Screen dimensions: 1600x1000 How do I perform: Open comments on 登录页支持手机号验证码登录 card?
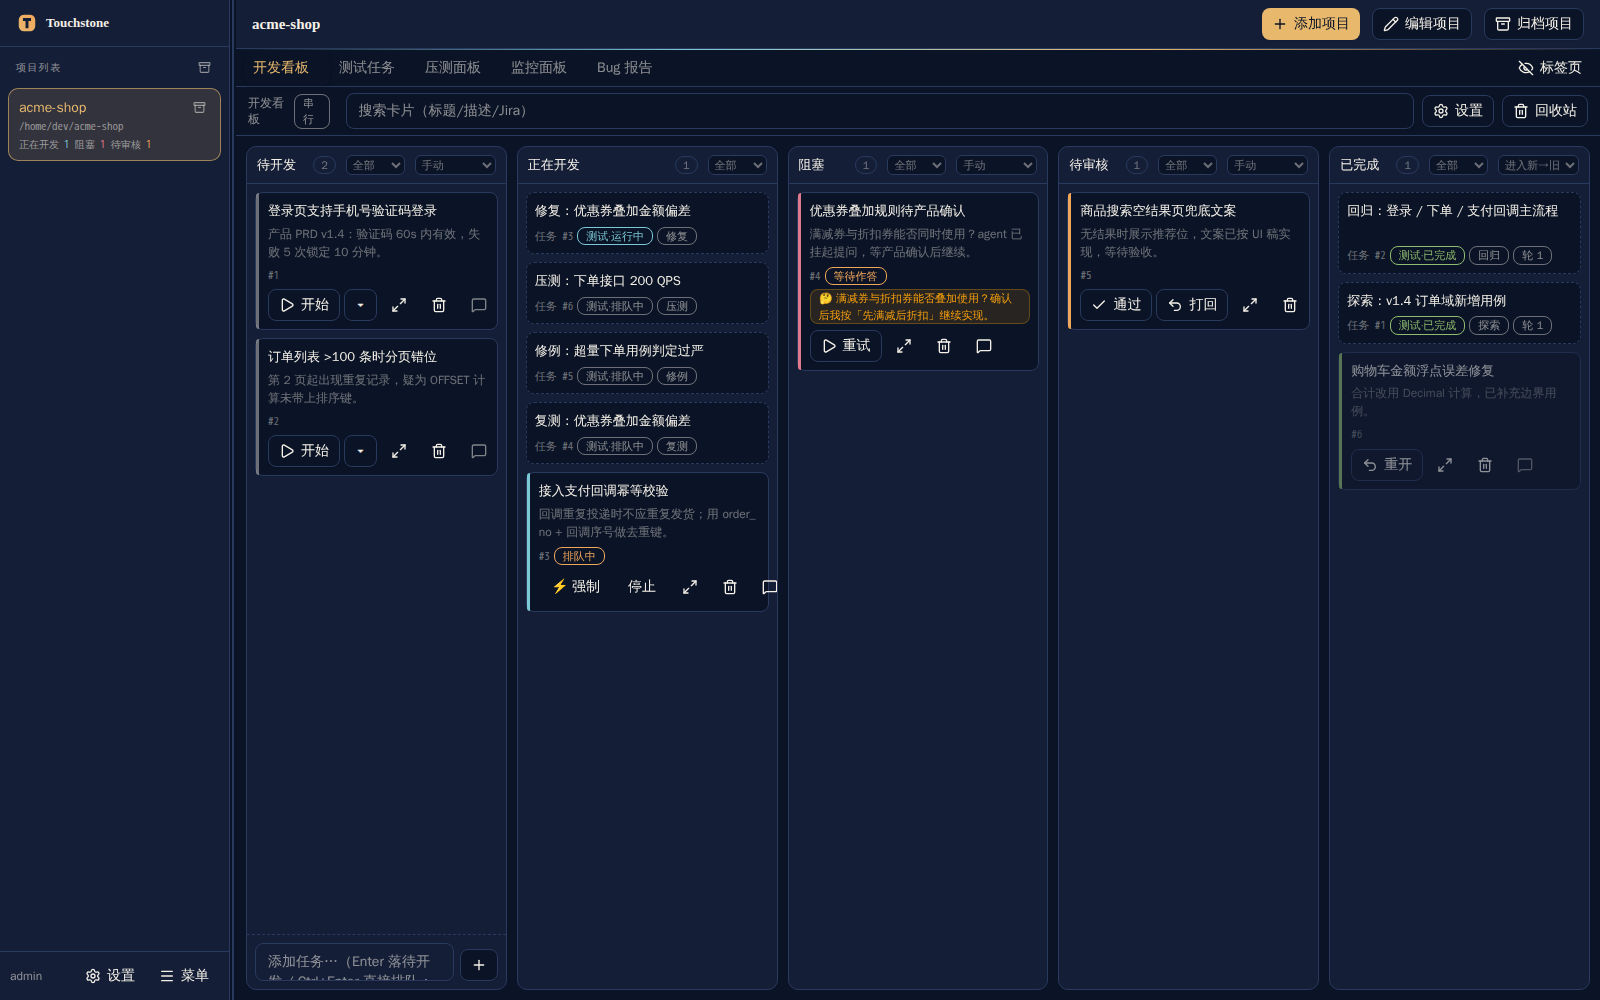click(479, 305)
